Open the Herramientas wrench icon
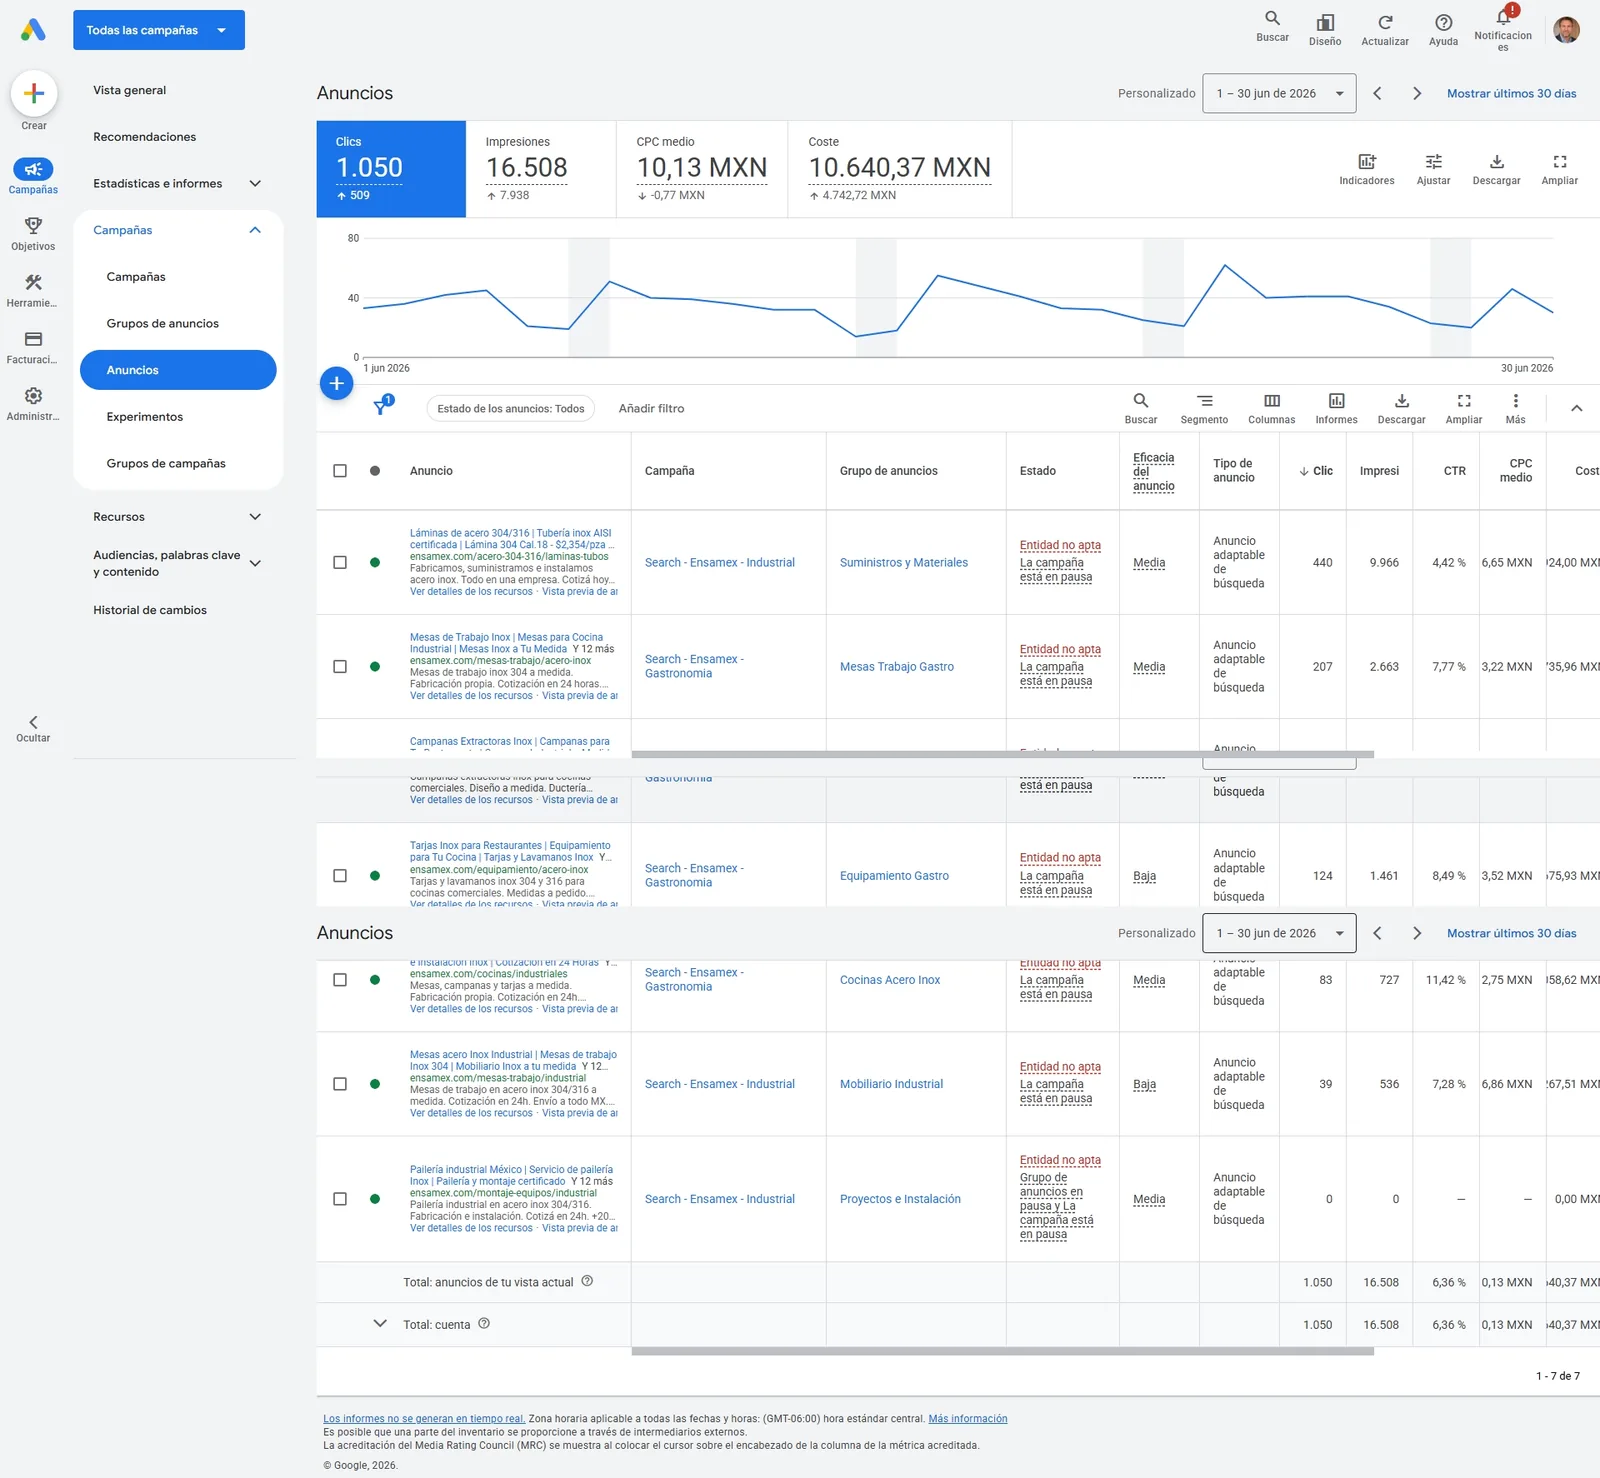1600x1478 pixels. pyautogui.click(x=33, y=283)
